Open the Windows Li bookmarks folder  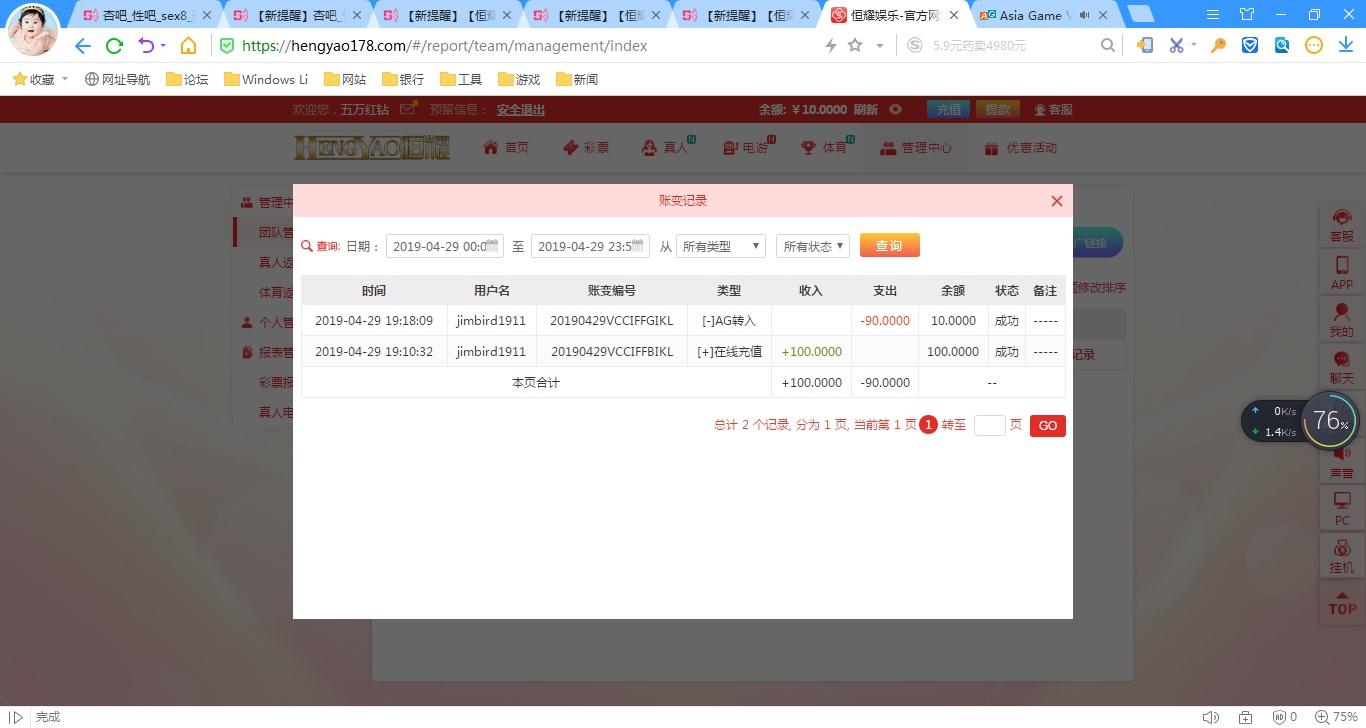click(265, 79)
